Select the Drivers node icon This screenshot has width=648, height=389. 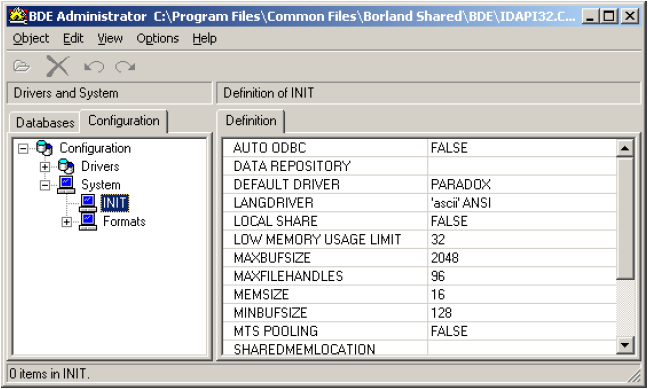tap(66, 166)
